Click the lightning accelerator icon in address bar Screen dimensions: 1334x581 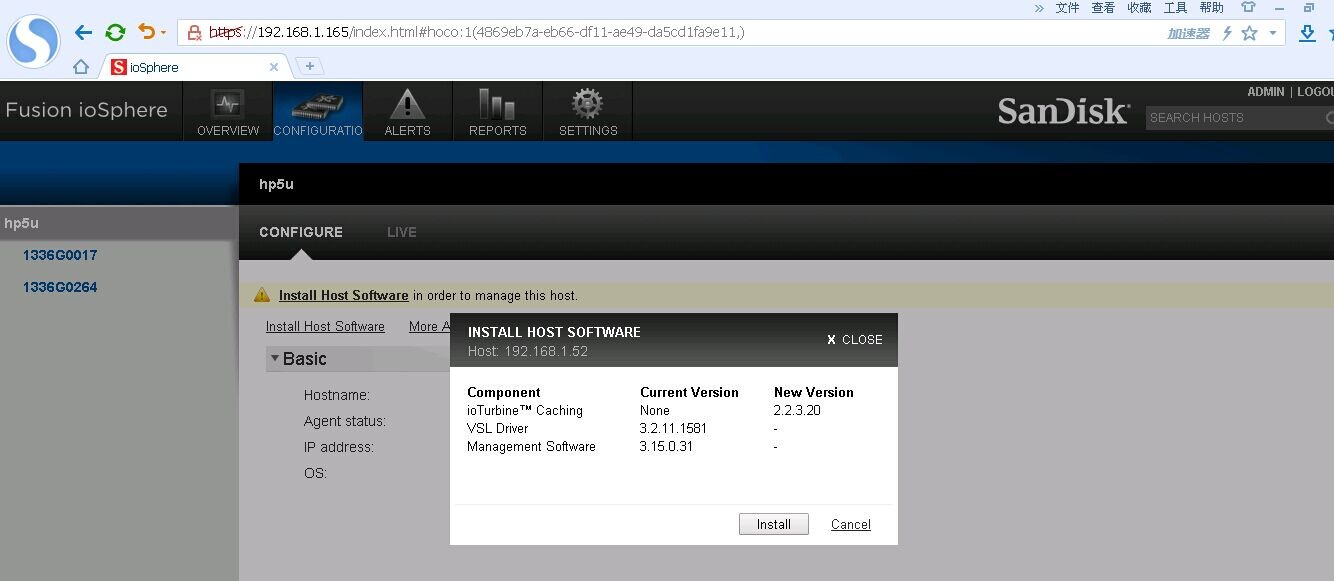(1227, 33)
